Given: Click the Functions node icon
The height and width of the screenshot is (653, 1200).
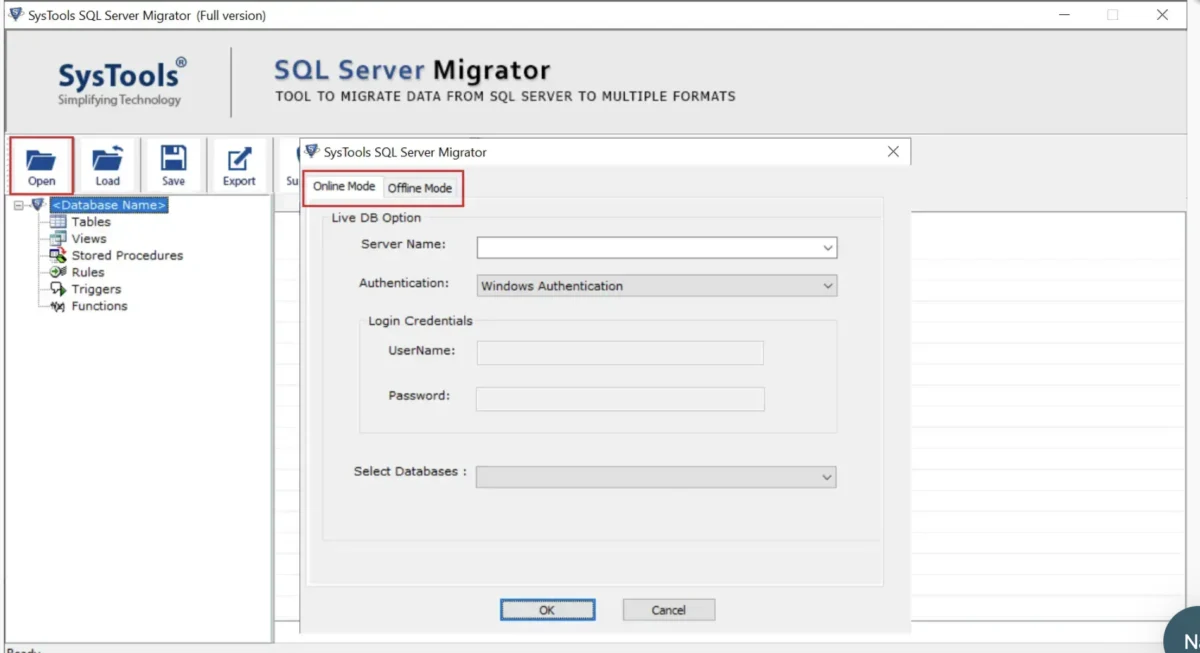Looking at the screenshot, I should click(58, 306).
